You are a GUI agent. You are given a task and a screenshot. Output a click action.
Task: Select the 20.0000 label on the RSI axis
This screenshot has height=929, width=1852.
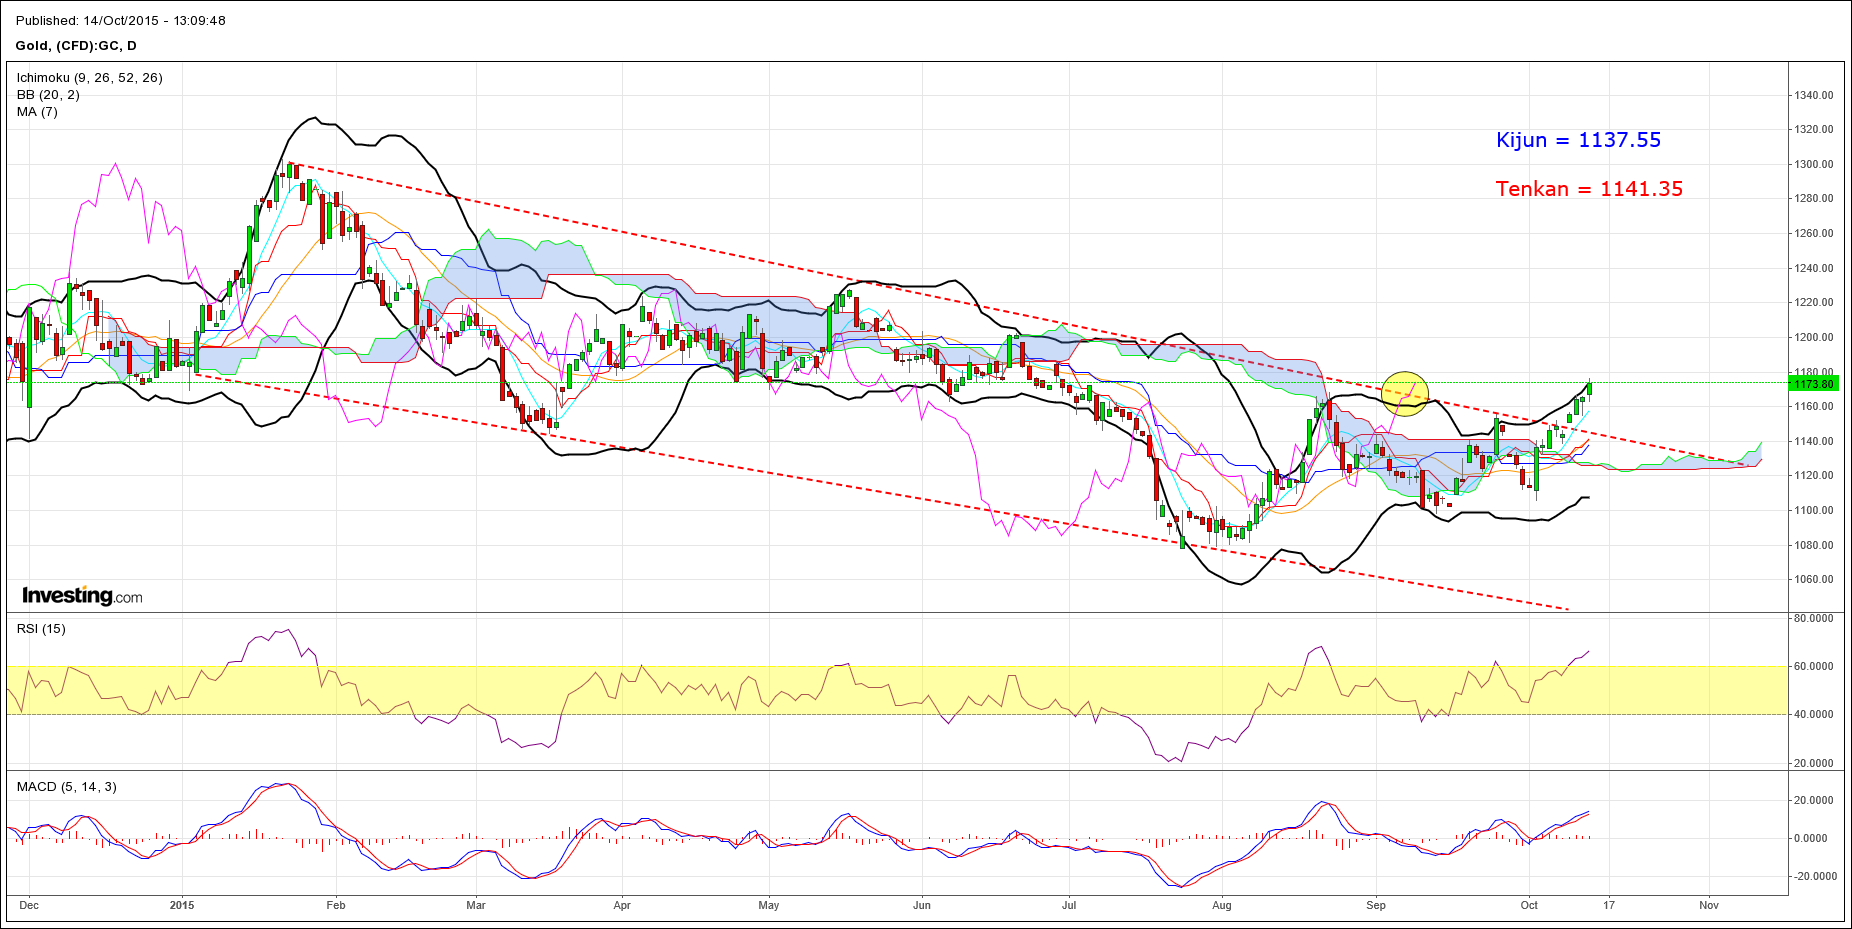point(1814,764)
